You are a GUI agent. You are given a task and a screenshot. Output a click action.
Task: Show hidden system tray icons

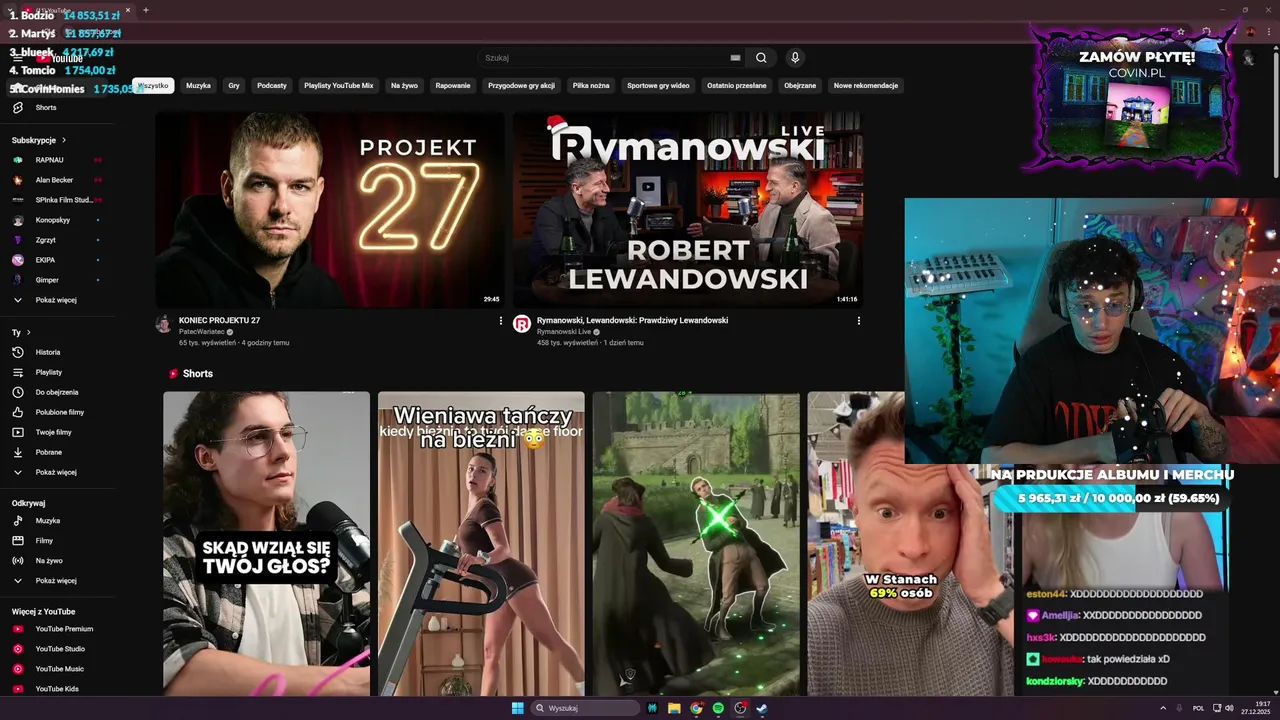[x=1163, y=708]
